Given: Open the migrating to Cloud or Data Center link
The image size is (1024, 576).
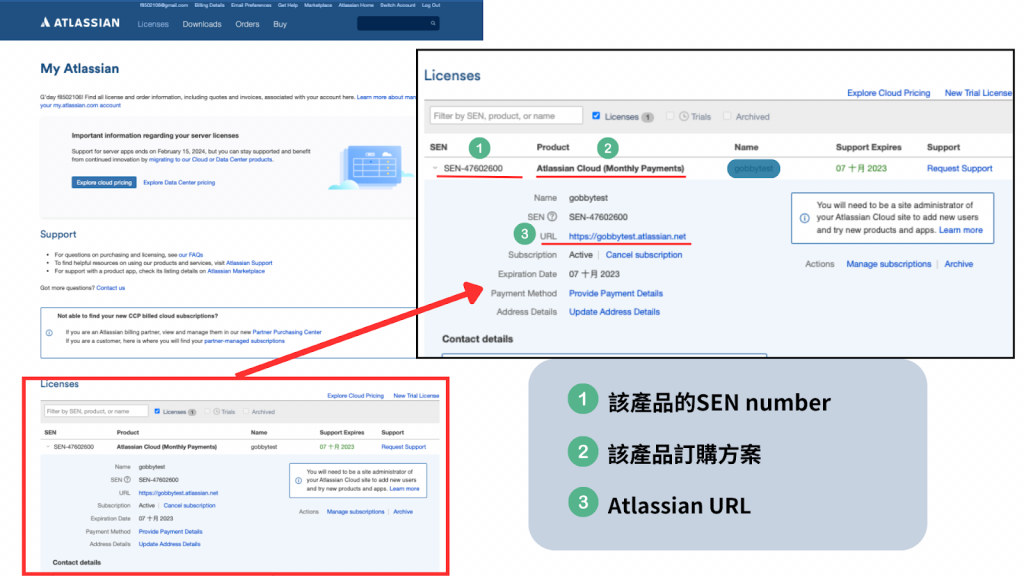Looking at the screenshot, I should click(211, 159).
